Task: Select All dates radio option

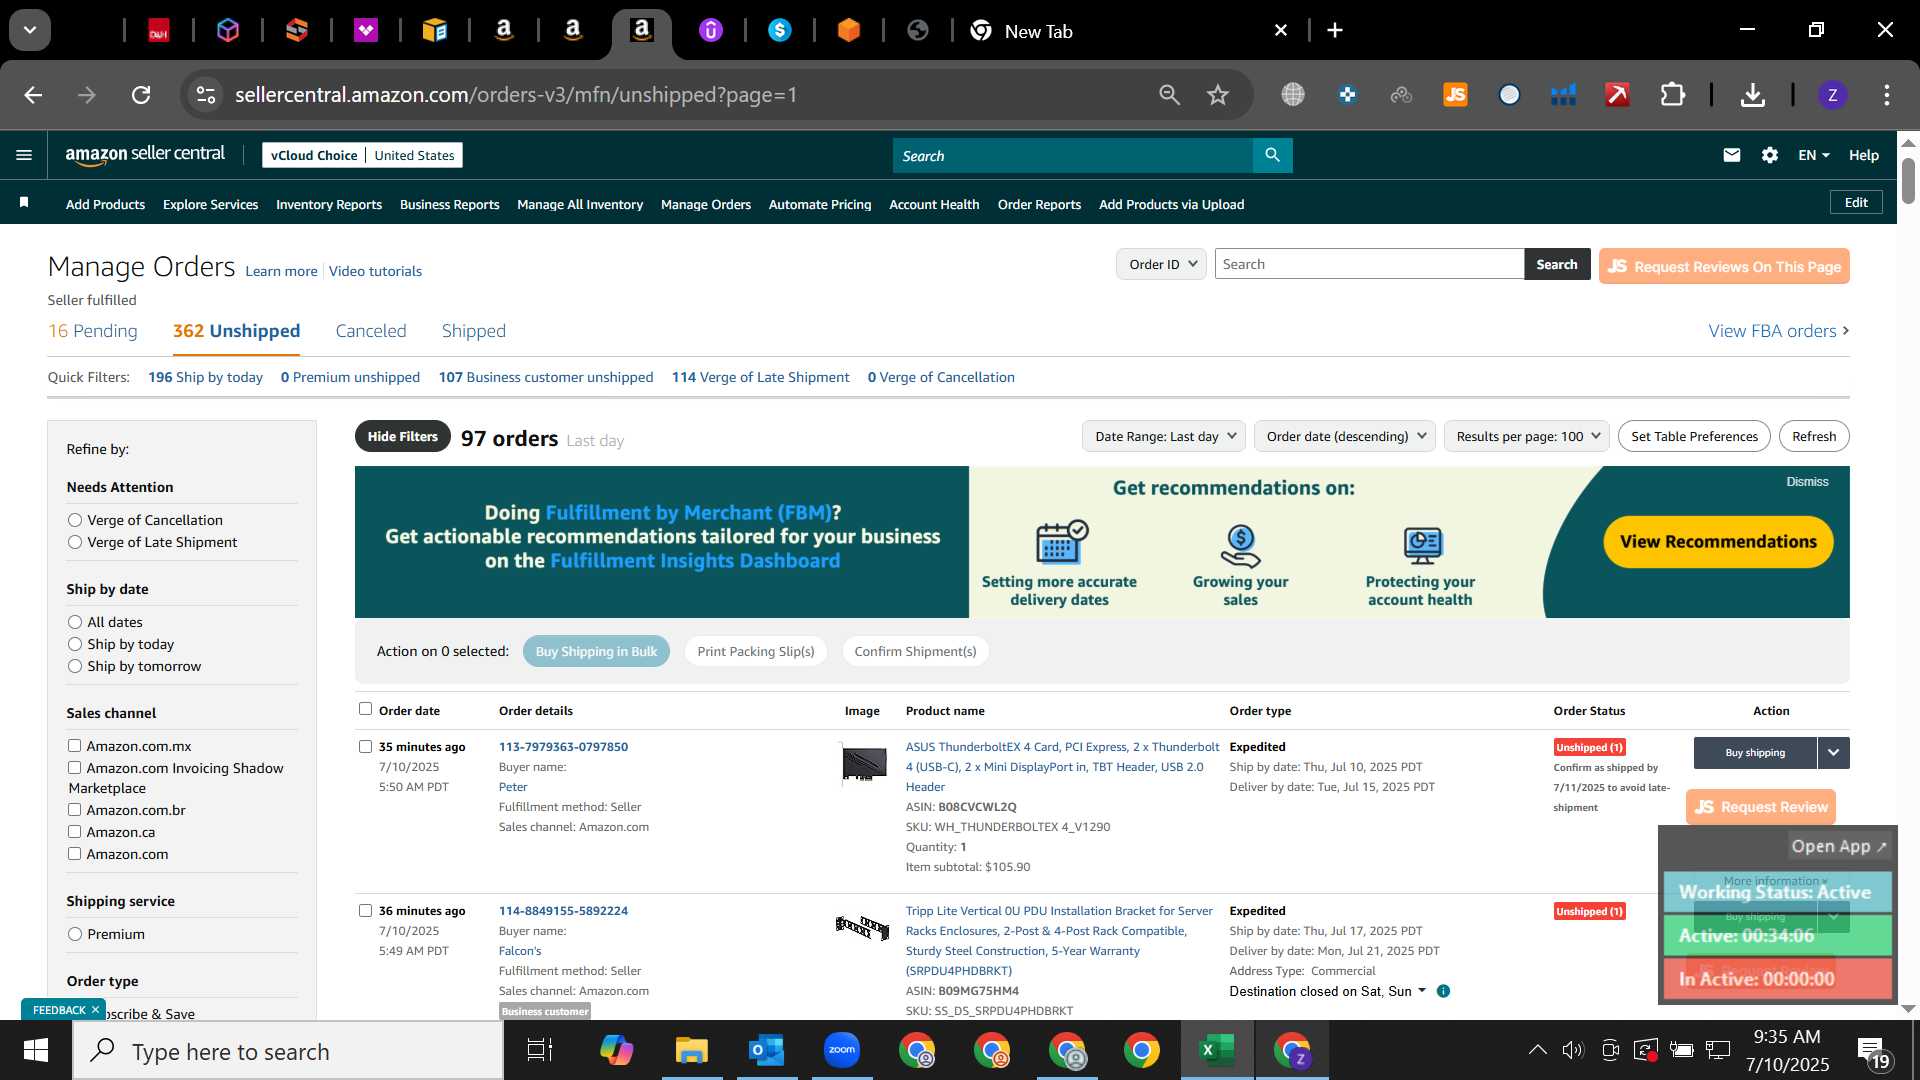Action: (75, 622)
